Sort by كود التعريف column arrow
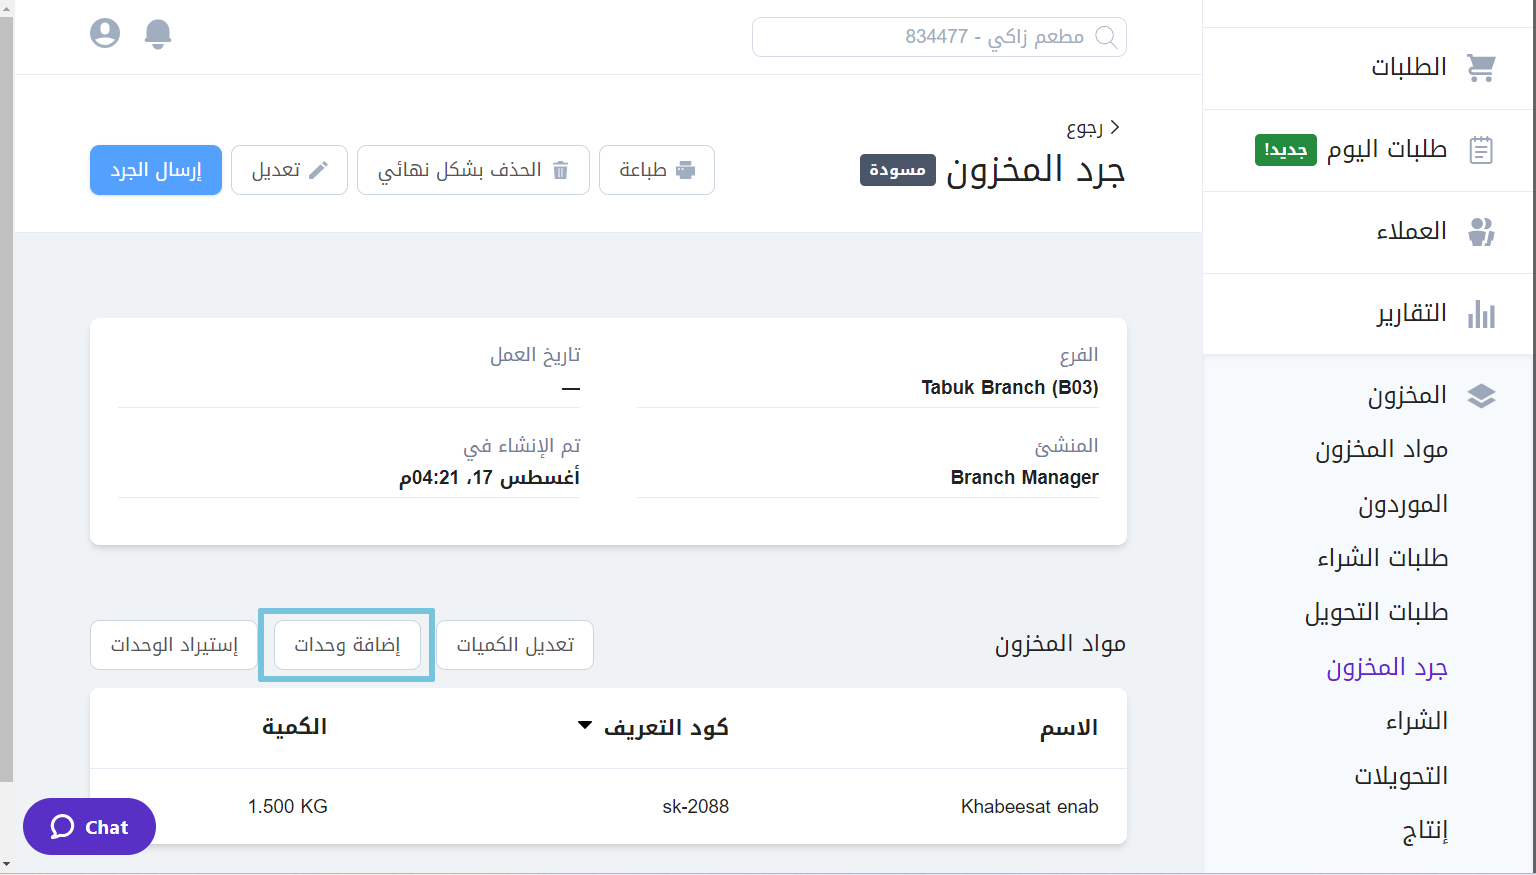This screenshot has height=875, width=1536. pyautogui.click(x=585, y=726)
